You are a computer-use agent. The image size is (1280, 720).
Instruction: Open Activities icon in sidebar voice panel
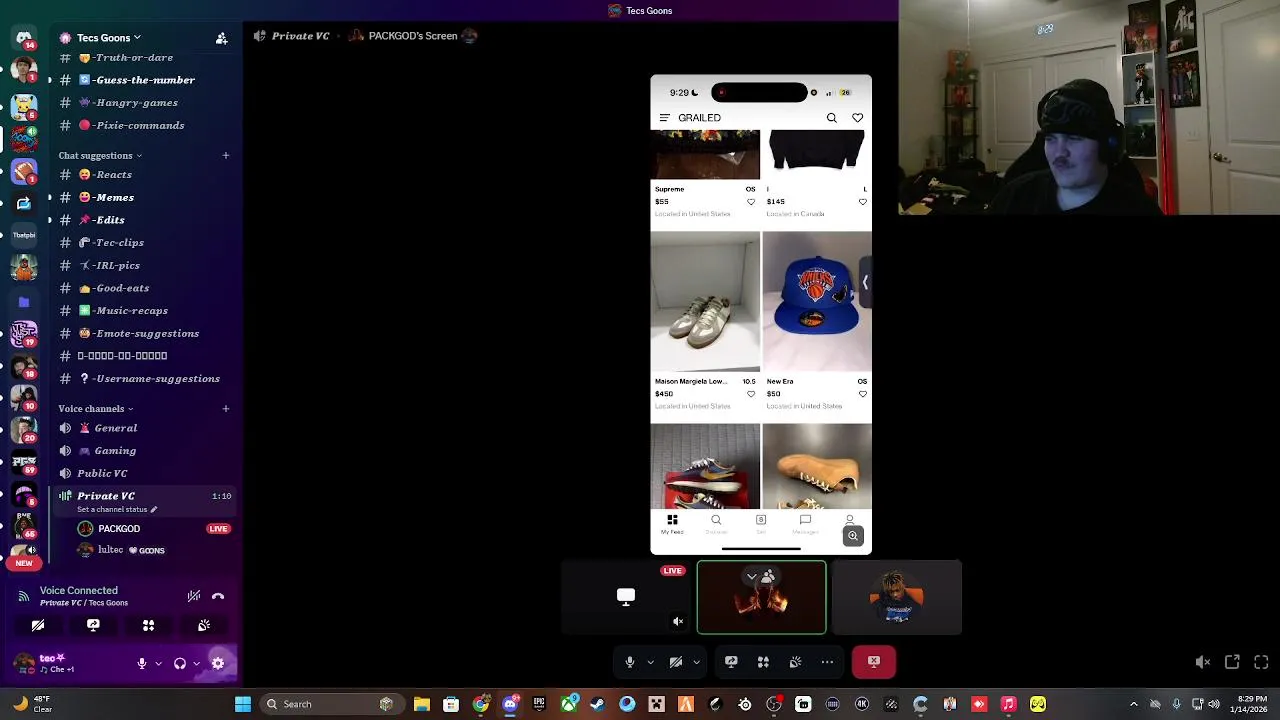point(148,625)
